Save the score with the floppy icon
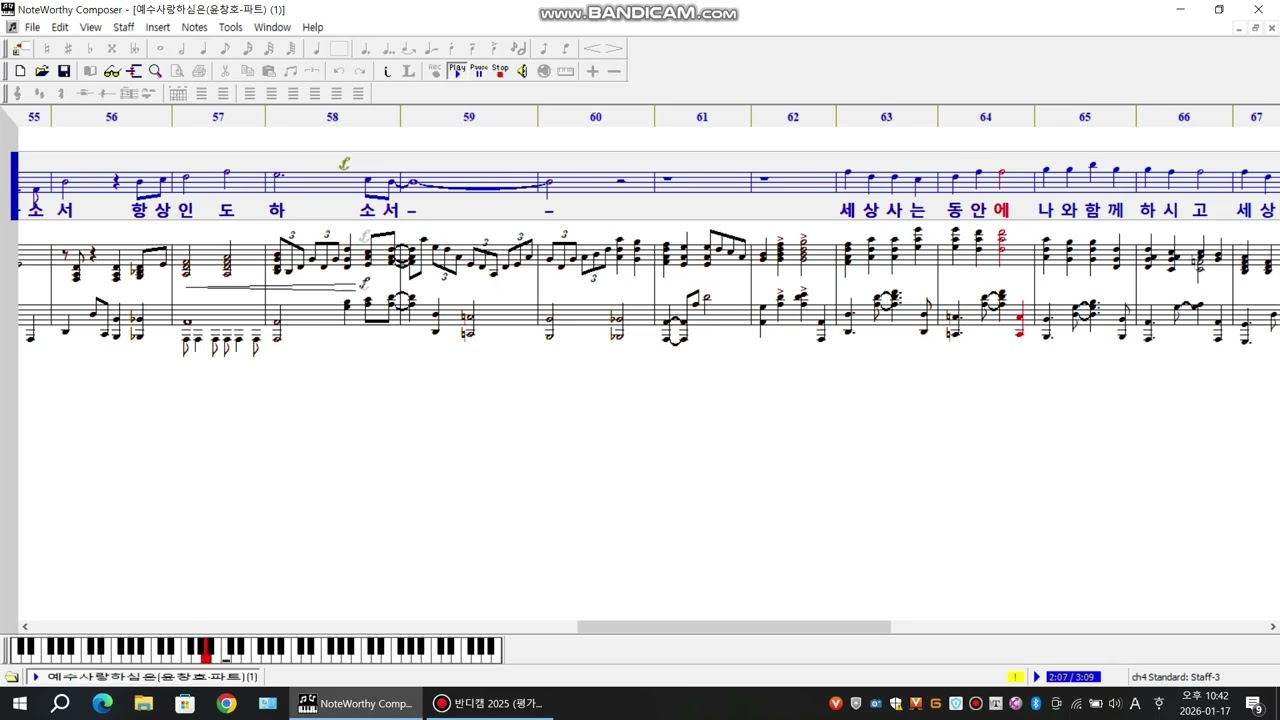The width and height of the screenshot is (1280, 720). (64, 71)
